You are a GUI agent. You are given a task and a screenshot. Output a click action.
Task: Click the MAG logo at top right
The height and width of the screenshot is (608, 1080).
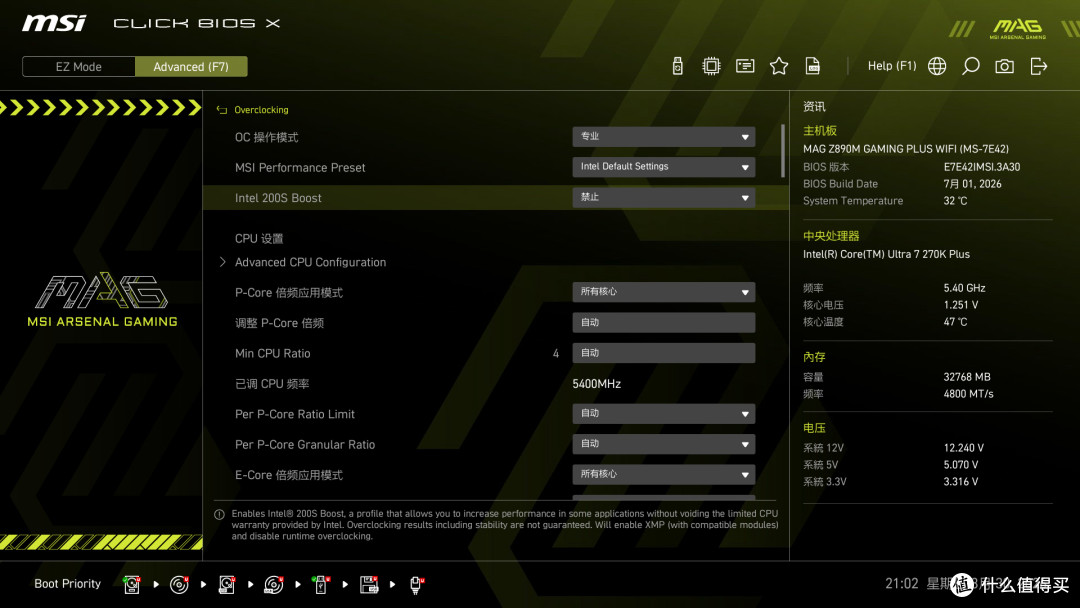(x=1018, y=28)
